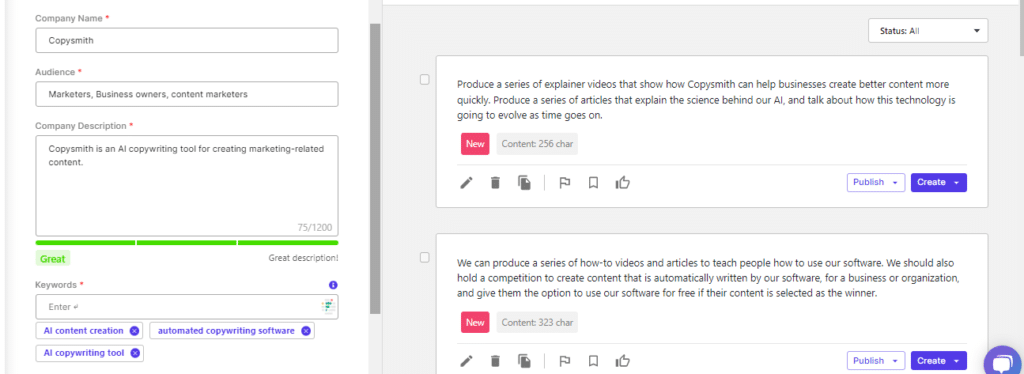
Task: Edit the how-to videos result with pencil icon
Action: coord(466,360)
